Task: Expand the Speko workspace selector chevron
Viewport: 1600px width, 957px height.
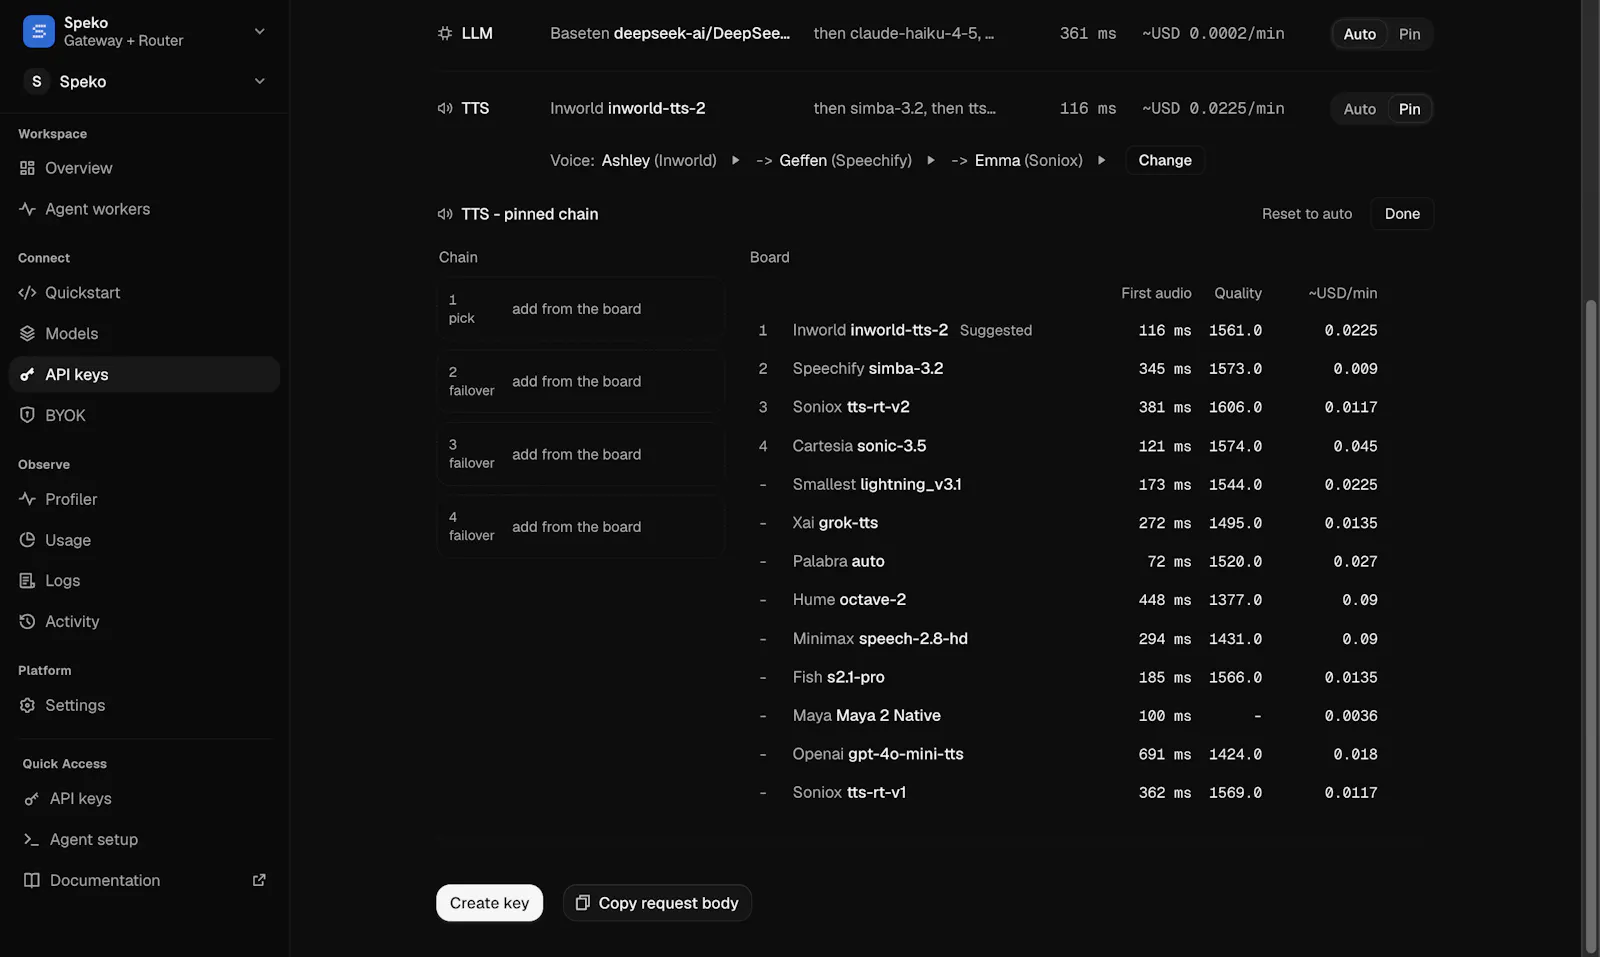Action: coord(259,81)
